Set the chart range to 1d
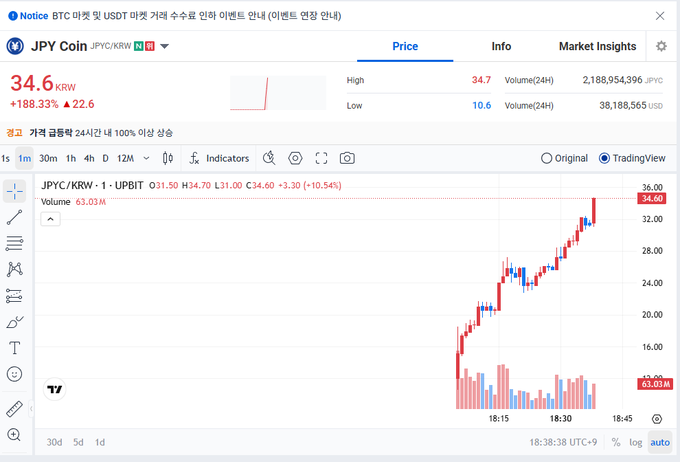The image size is (680, 462). 100,442
